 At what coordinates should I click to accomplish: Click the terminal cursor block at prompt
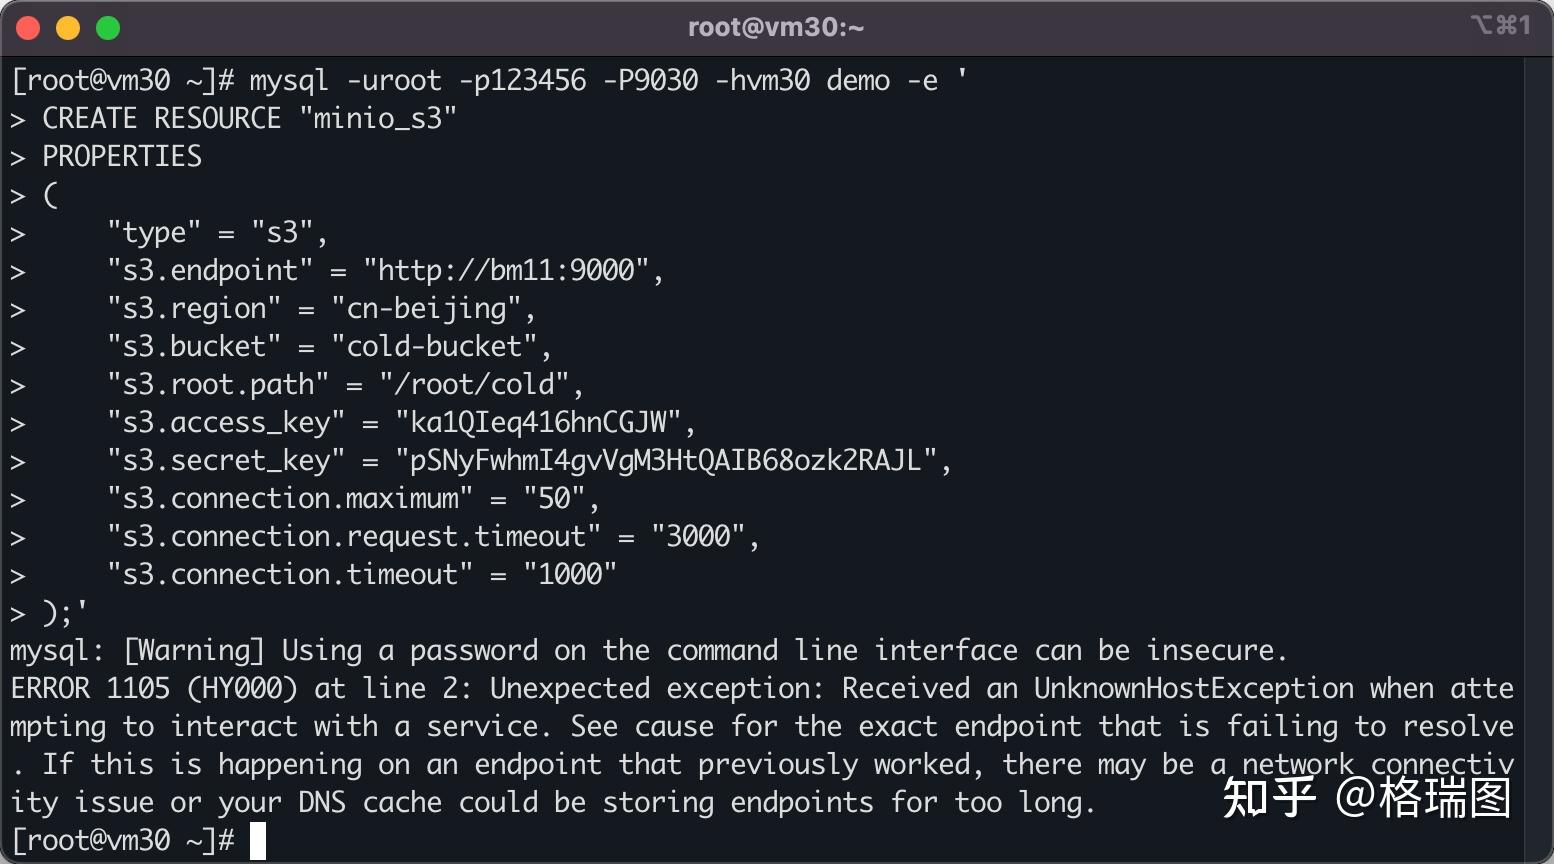pos(258,841)
